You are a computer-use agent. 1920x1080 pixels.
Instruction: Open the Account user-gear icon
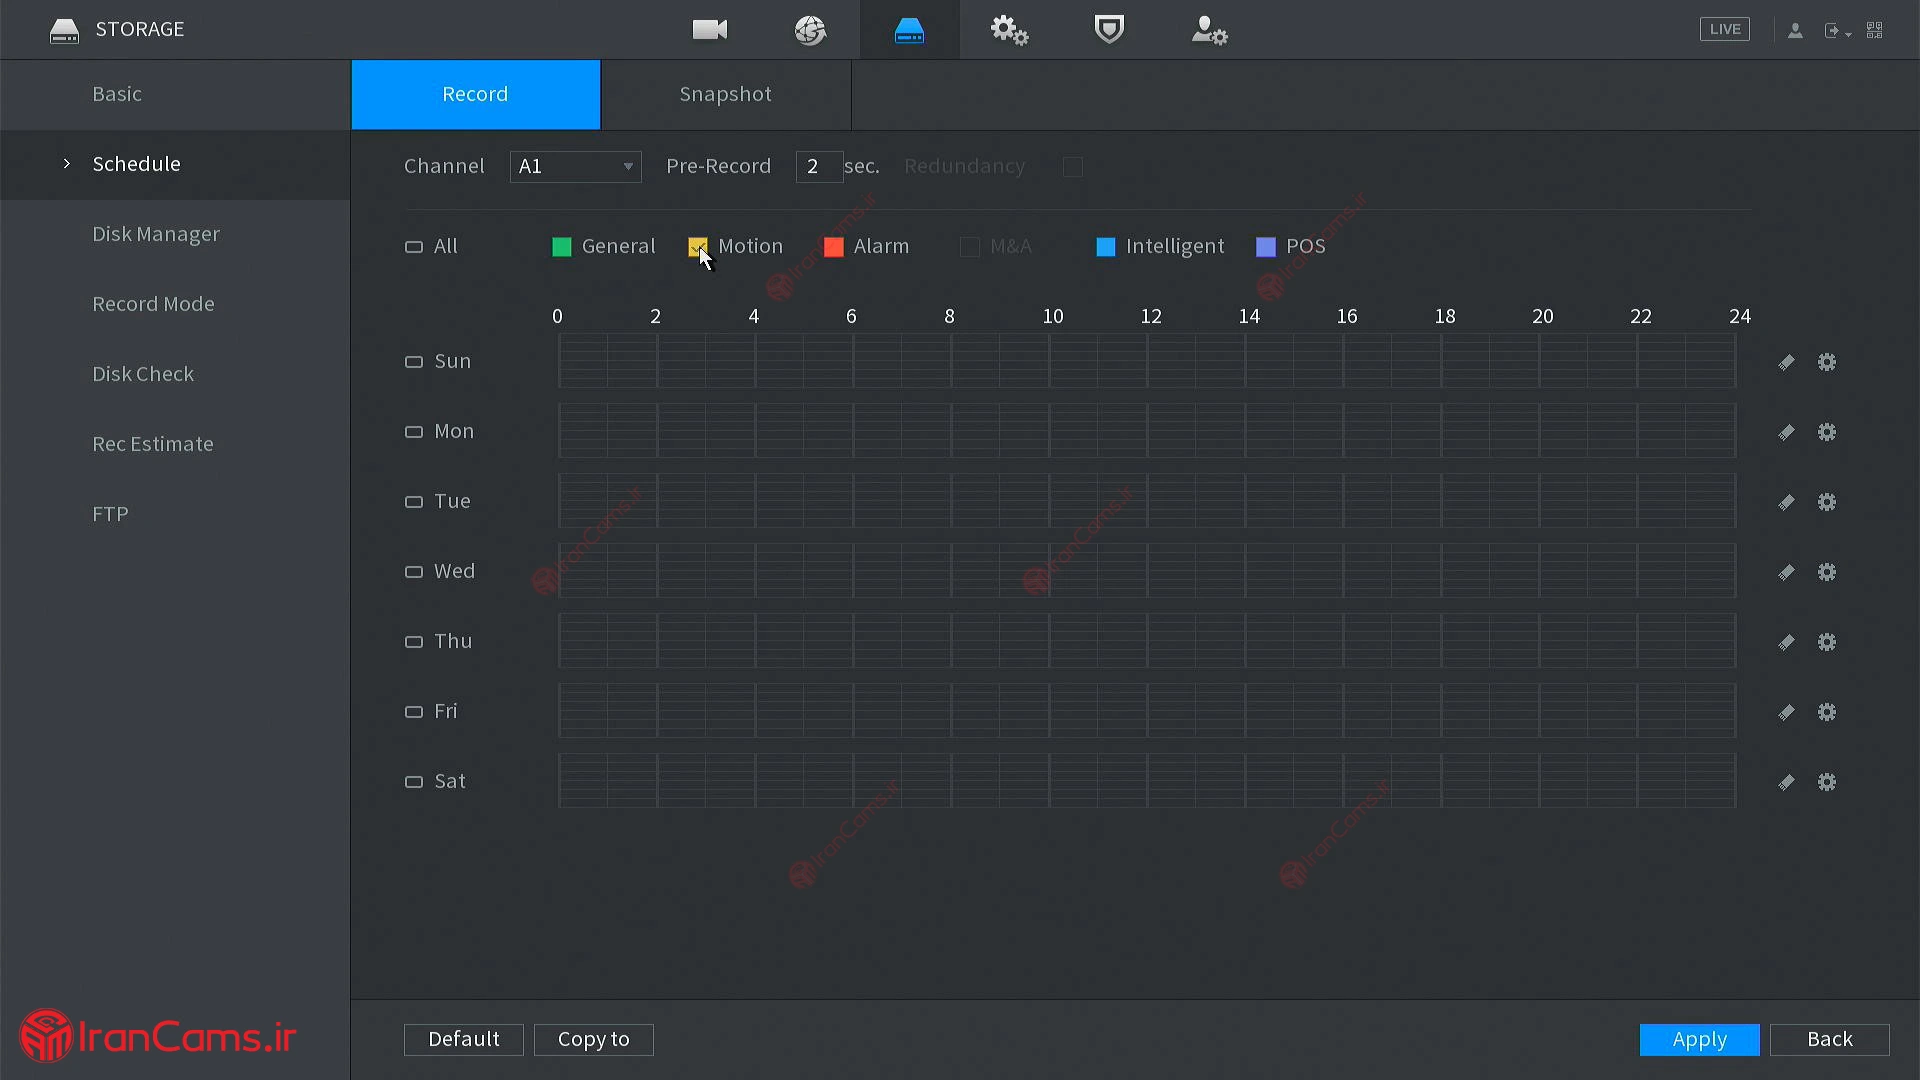tap(1209, 30)
